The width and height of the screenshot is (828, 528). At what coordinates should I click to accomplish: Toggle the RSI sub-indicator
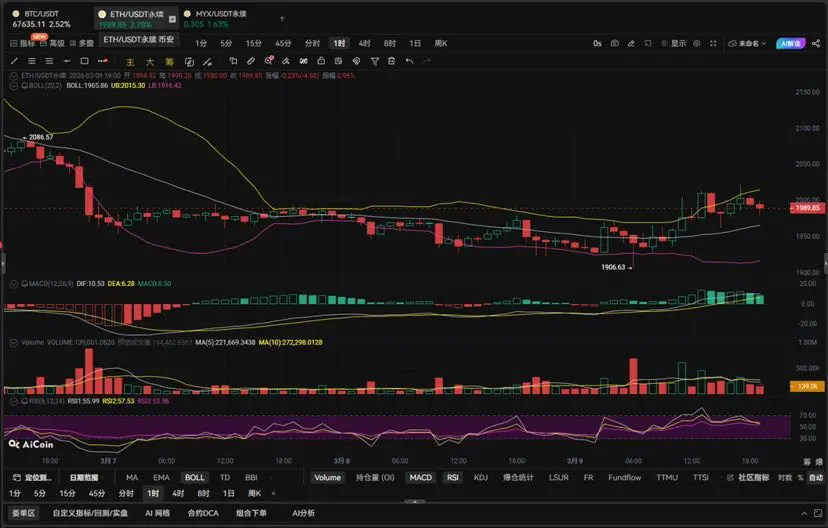coord(453,477)
